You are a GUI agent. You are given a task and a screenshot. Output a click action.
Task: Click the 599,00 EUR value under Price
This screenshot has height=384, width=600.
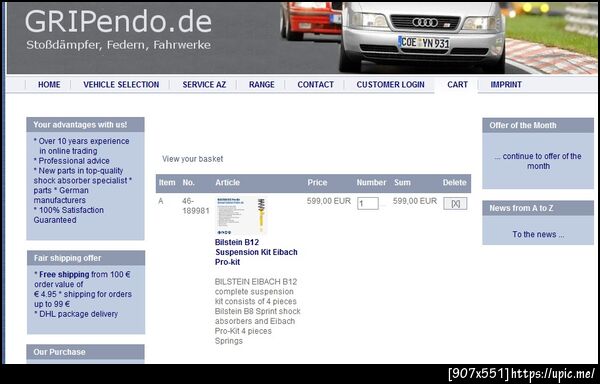[329, 201]
